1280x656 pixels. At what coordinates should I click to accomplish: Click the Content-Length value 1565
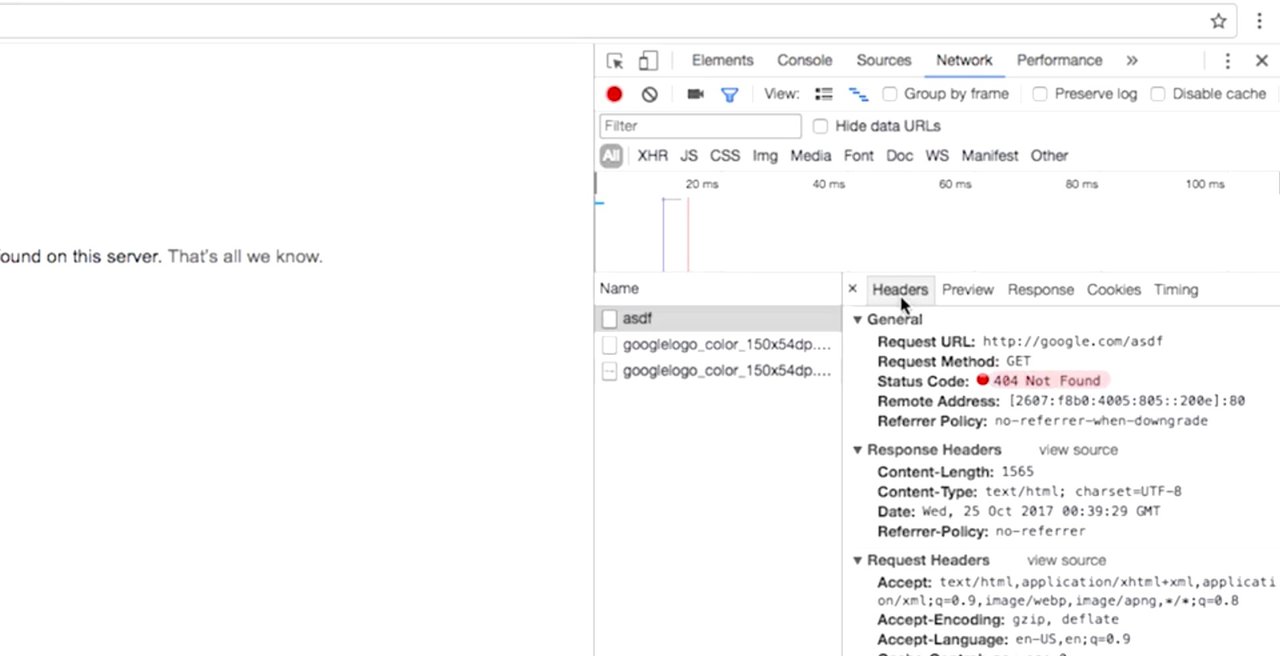click(1017, 472)
